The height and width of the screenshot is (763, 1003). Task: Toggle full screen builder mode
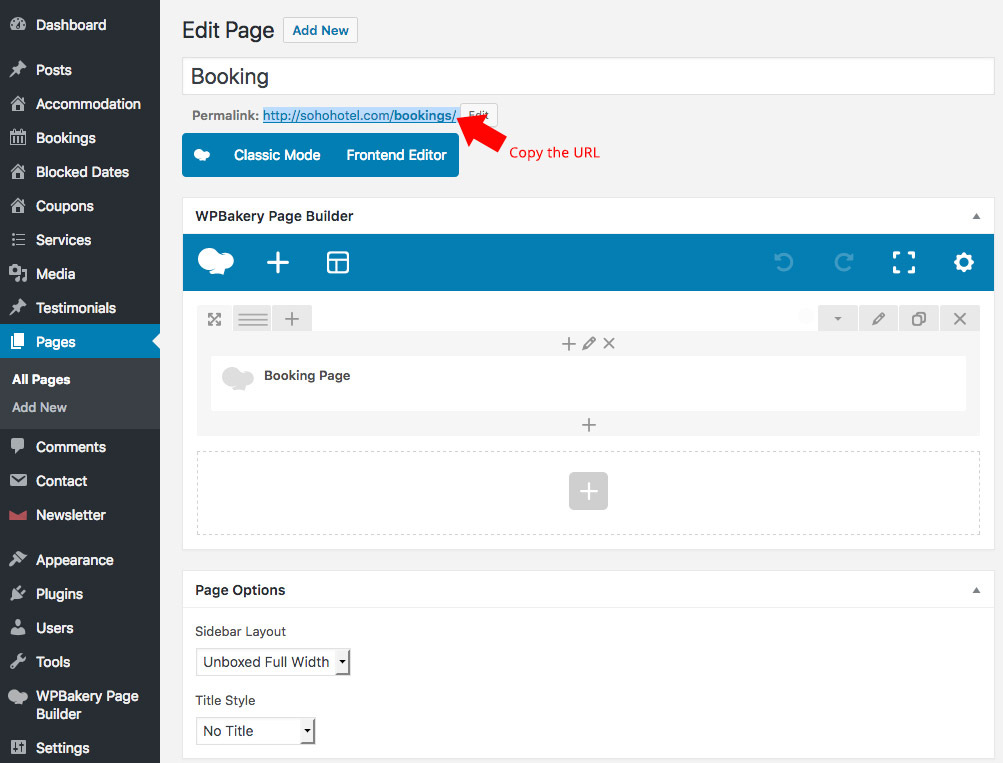(x=904, y=262)
